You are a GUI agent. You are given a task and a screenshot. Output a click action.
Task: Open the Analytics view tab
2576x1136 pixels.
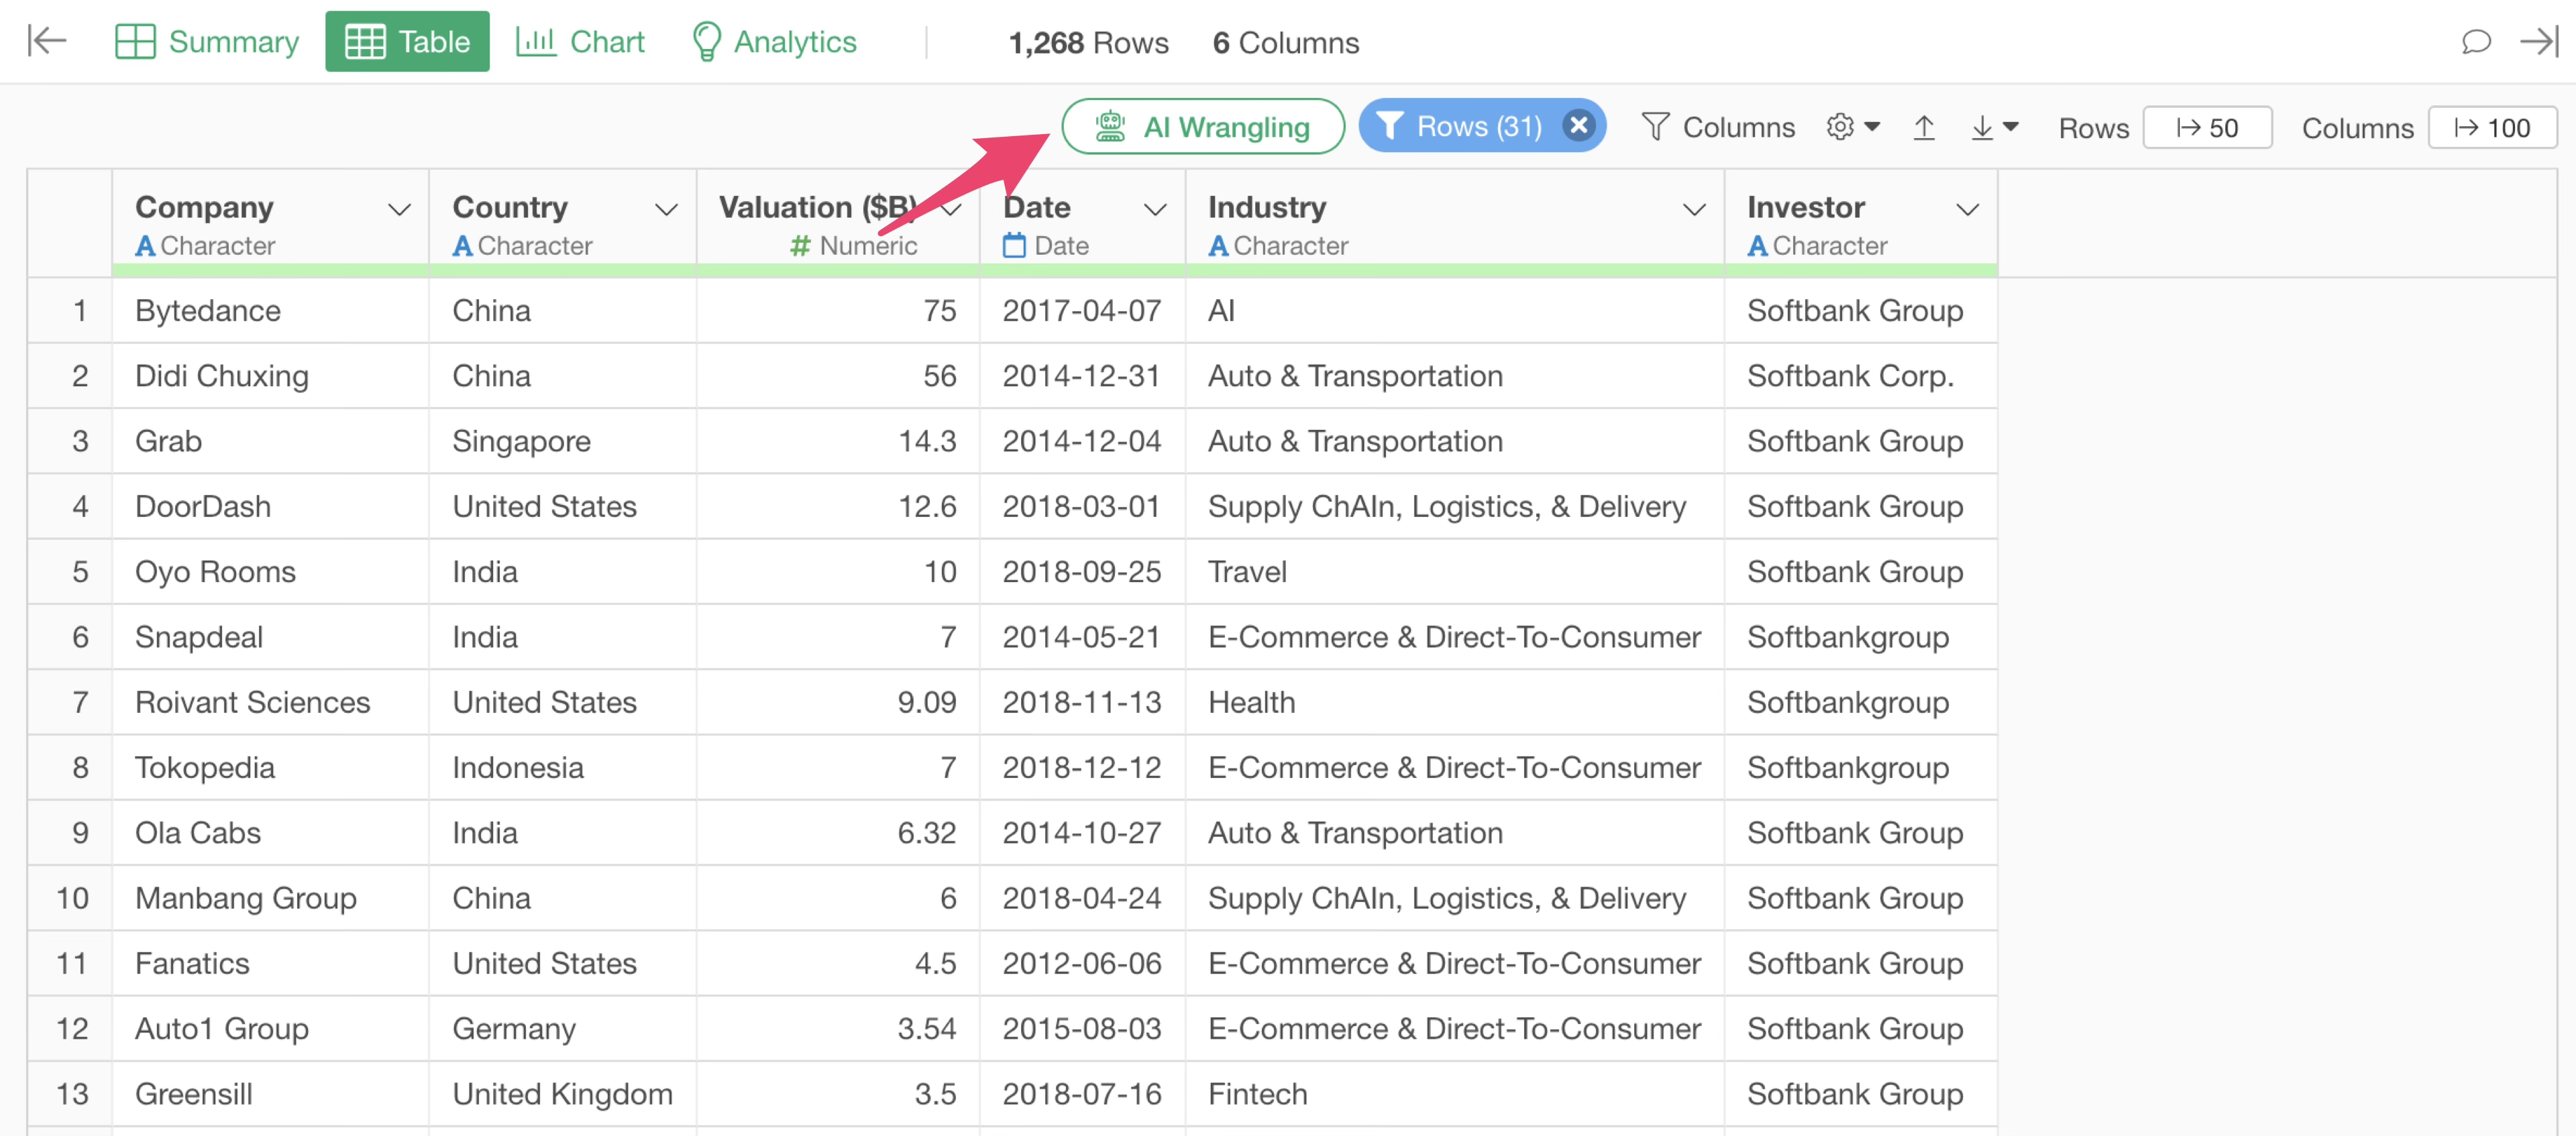point(774,41)
